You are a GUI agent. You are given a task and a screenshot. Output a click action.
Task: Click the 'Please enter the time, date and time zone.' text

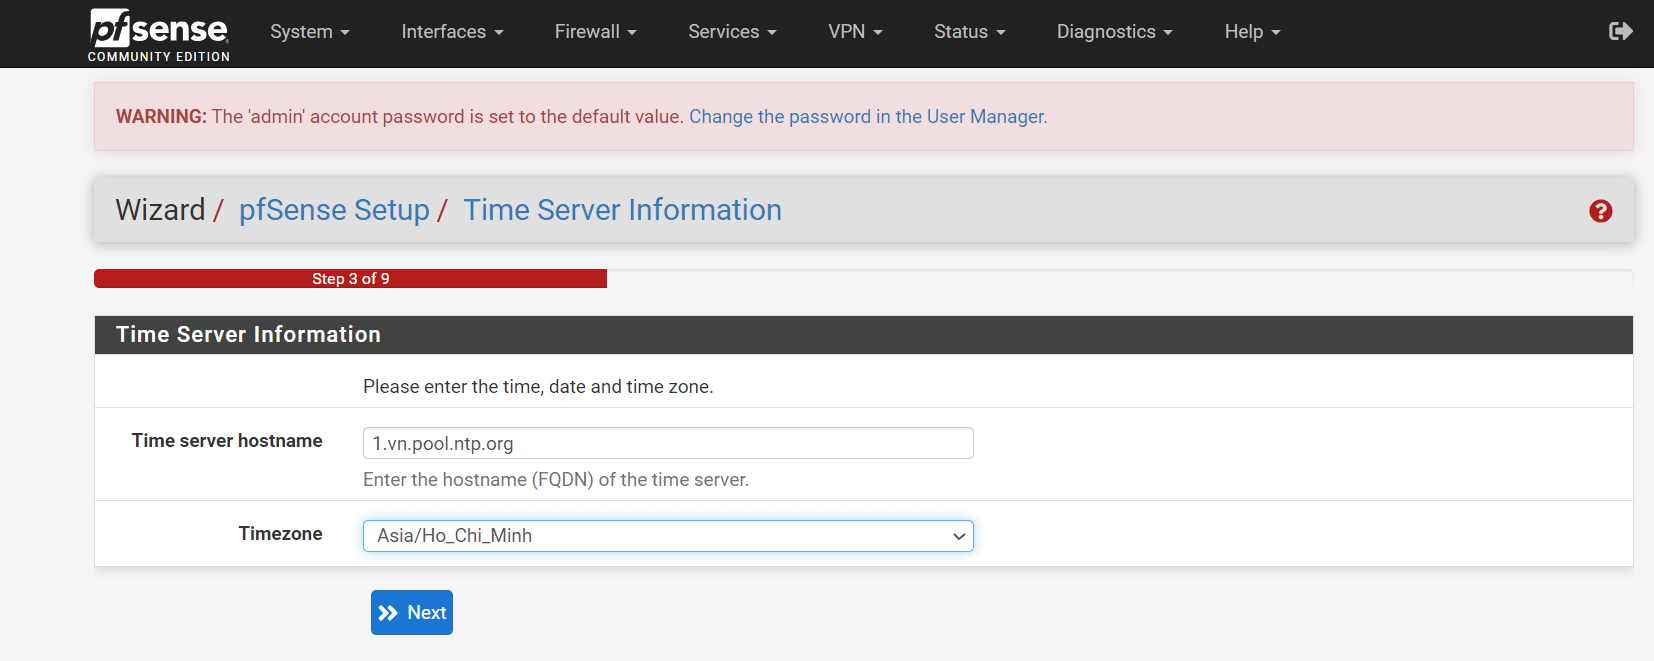[x=538, y=387]
